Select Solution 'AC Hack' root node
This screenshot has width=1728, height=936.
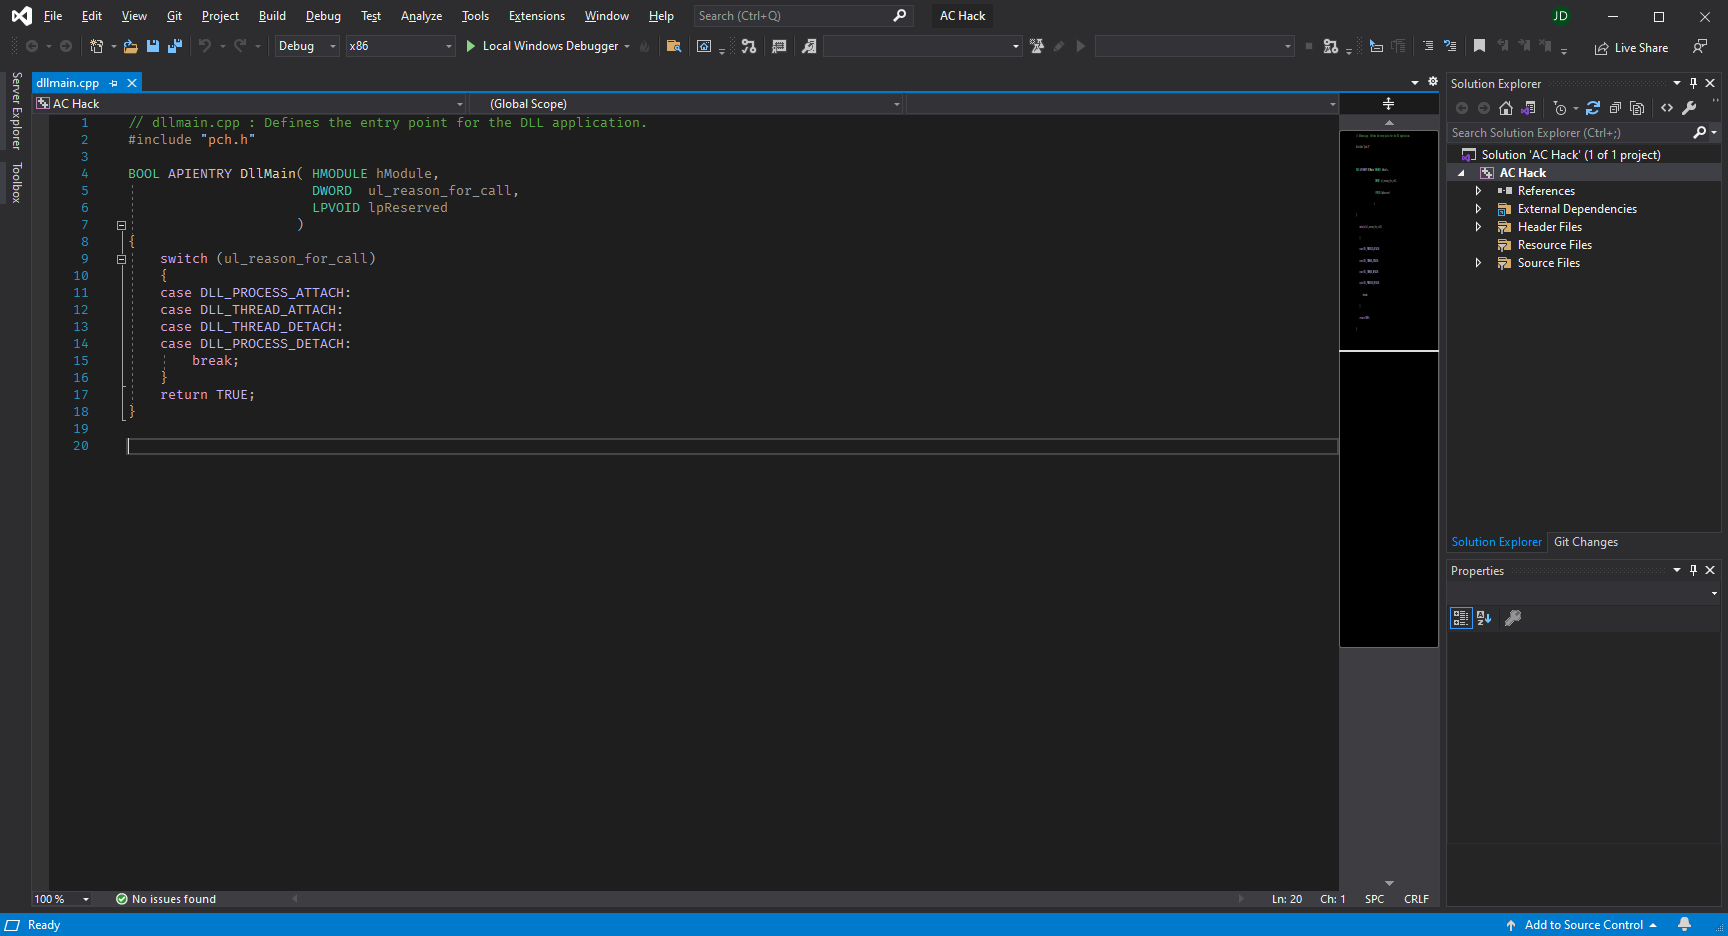1570,155
